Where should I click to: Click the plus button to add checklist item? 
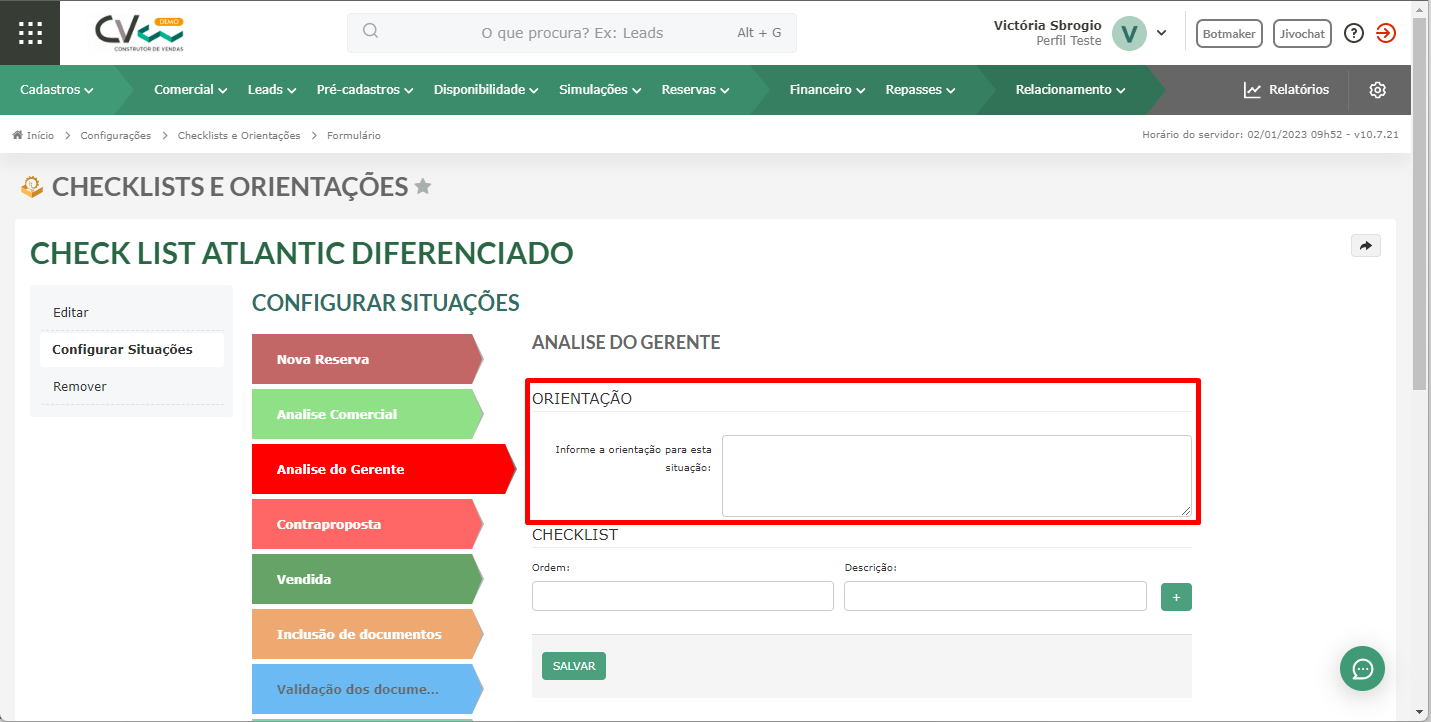[x=1176, y=597]
